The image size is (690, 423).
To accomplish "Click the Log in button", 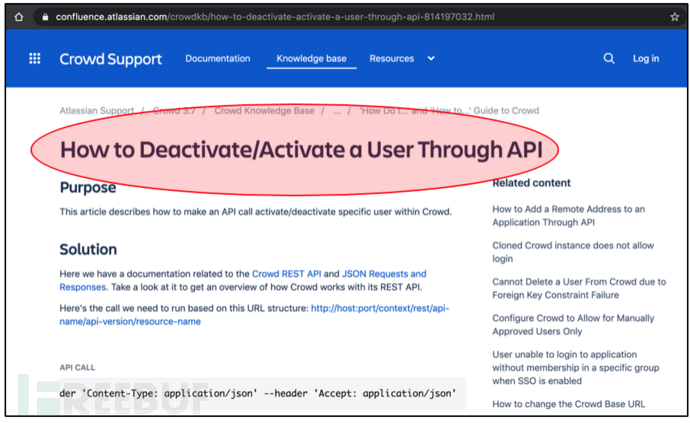I will pos(646,59).
